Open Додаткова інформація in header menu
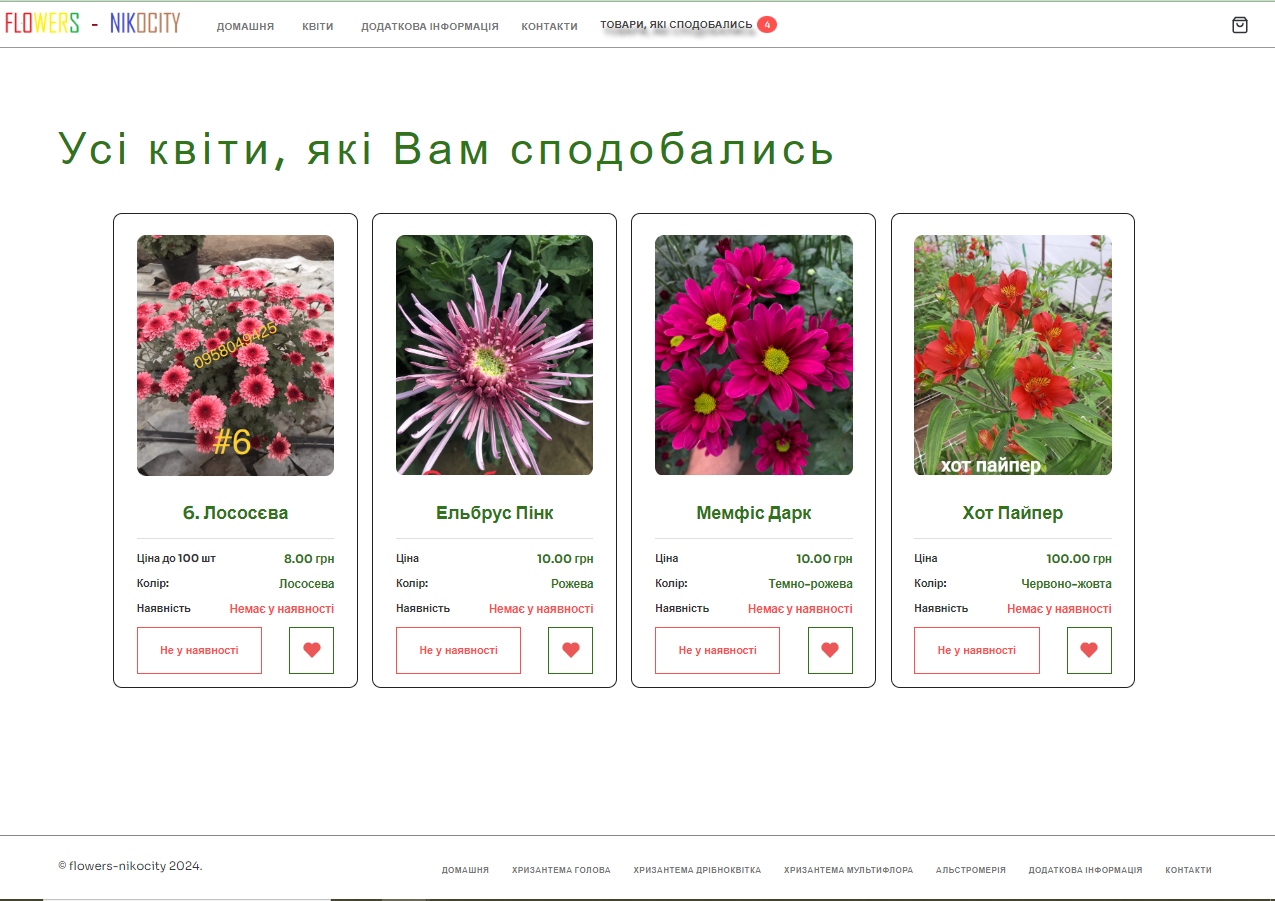The height and width of the screenshot is (901, 1275). click(x=430, y=26)
